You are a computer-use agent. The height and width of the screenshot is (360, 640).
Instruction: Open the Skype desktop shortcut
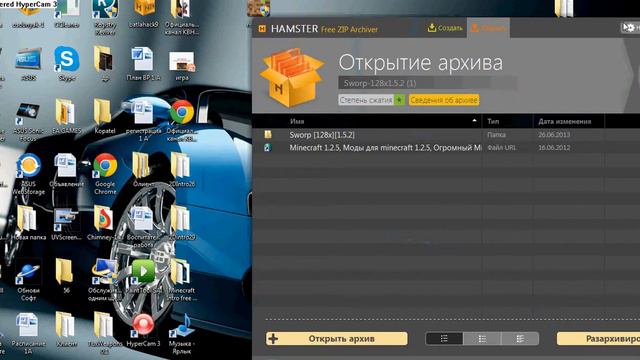[67, 63]
